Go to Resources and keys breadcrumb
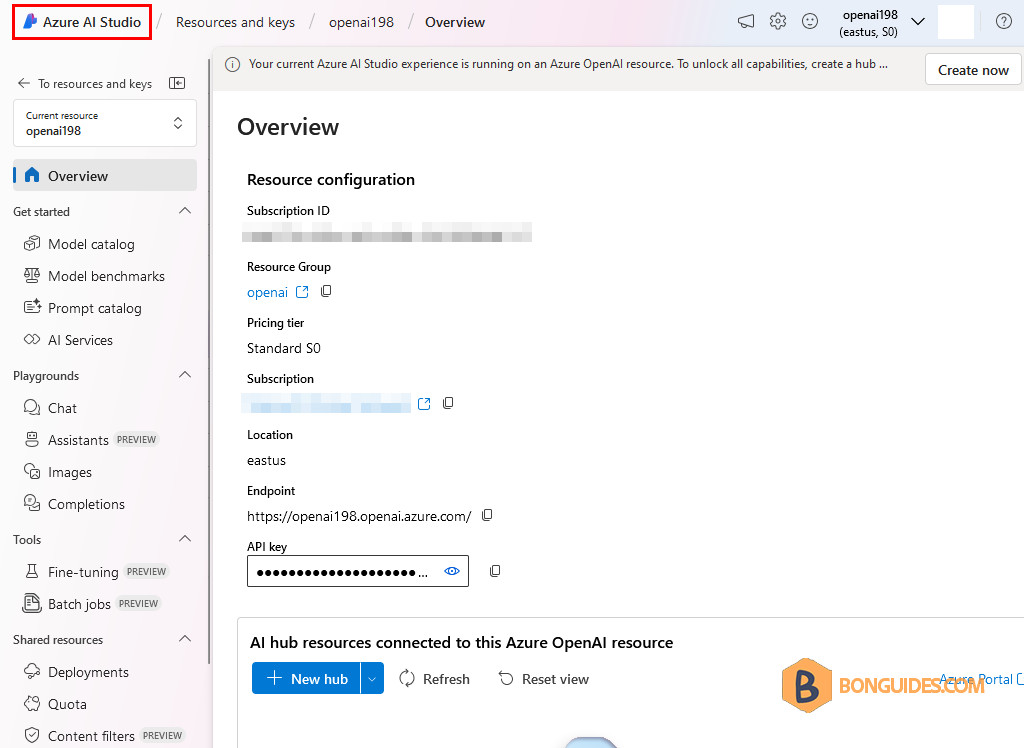 235,22
